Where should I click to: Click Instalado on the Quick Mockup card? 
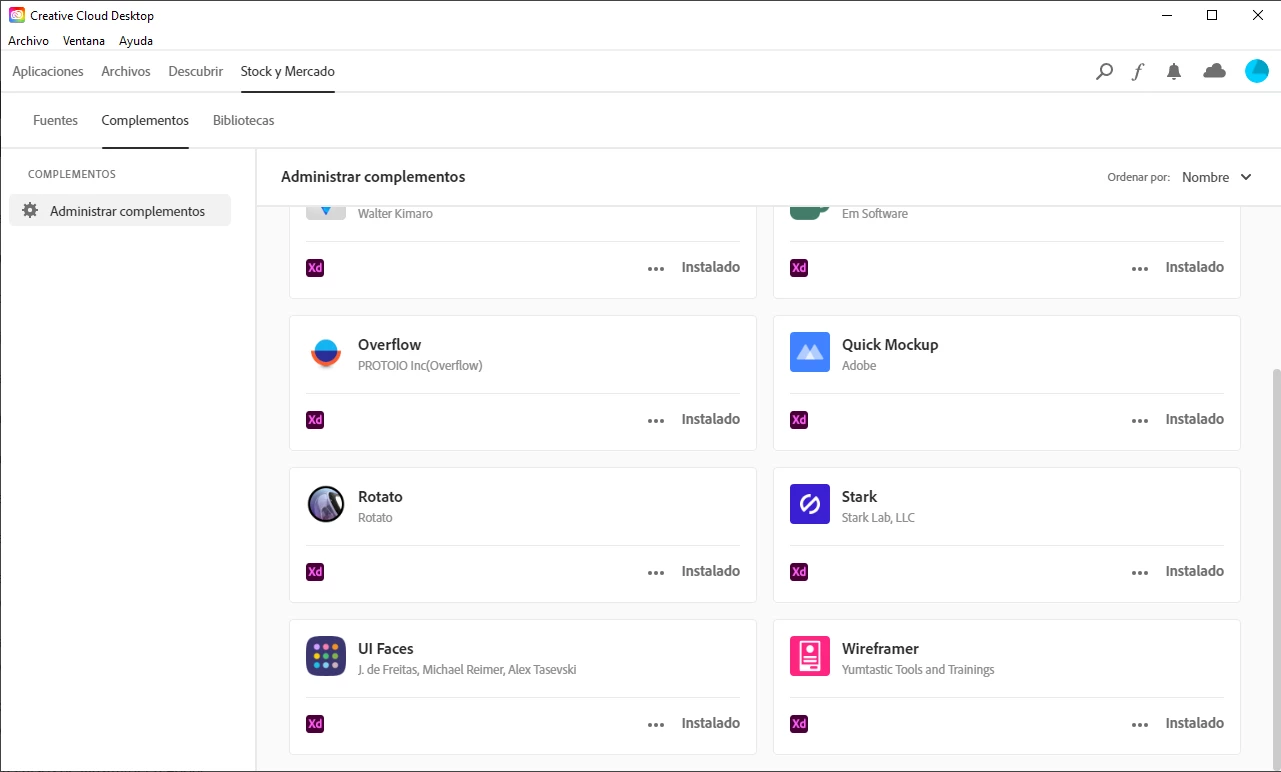1195,419
